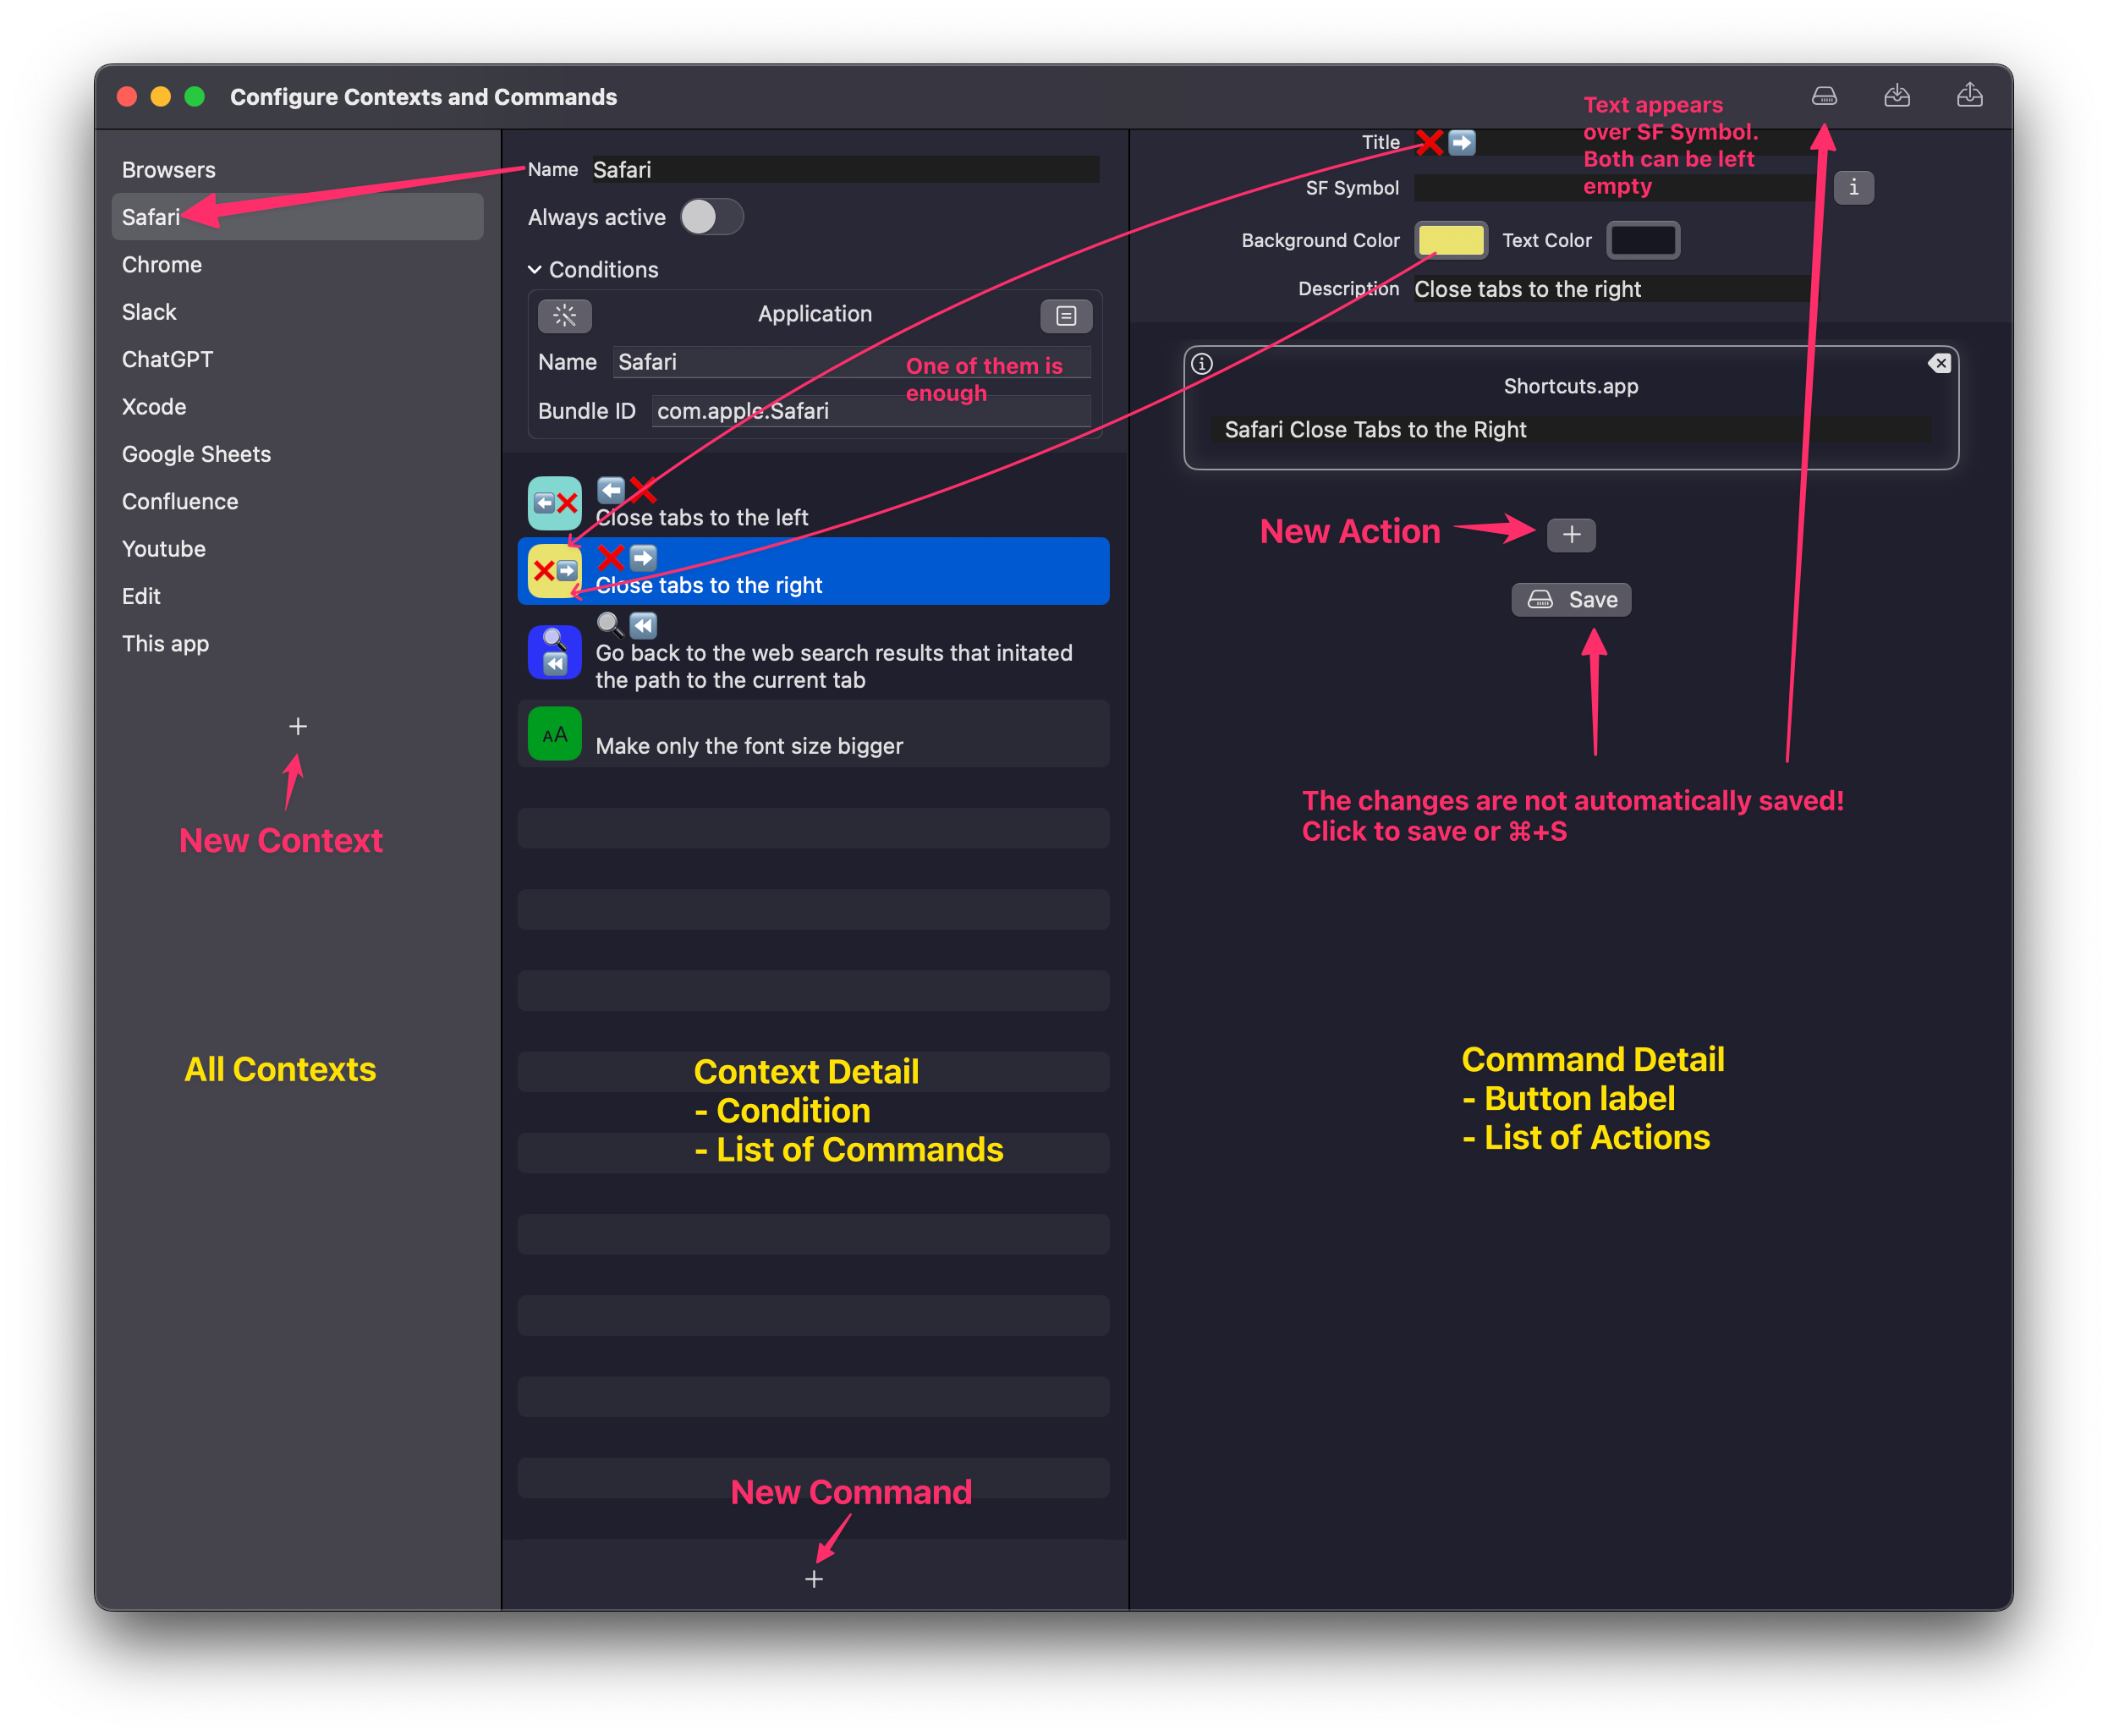Click the application picker sparkle icon

click(565, 316)
